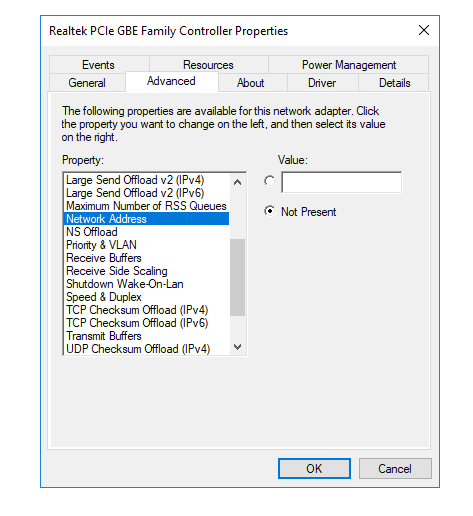Click the property list scrollbar thumb
Image resolution: width=473 pixels, height=516 pixels.
tap(237, 277)
